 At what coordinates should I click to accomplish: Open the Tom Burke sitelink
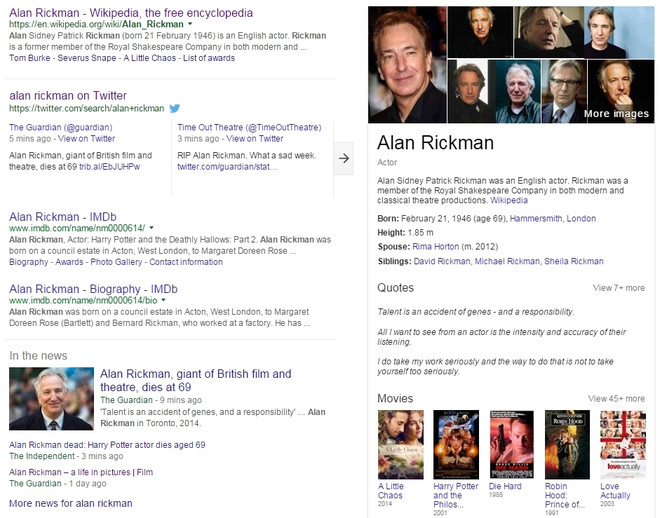pos(29,58)
